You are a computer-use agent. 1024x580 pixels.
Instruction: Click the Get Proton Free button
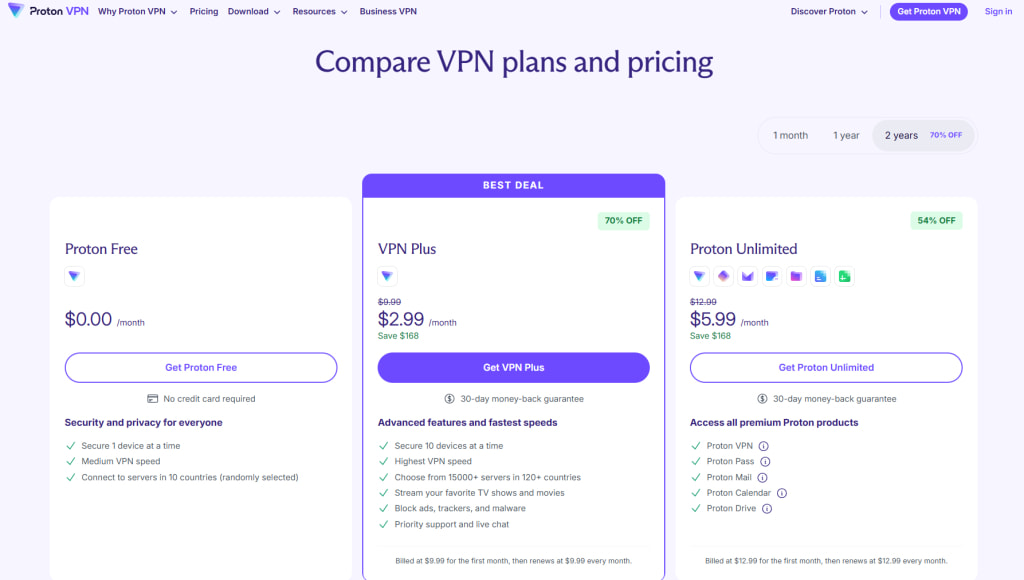(201, 368)
